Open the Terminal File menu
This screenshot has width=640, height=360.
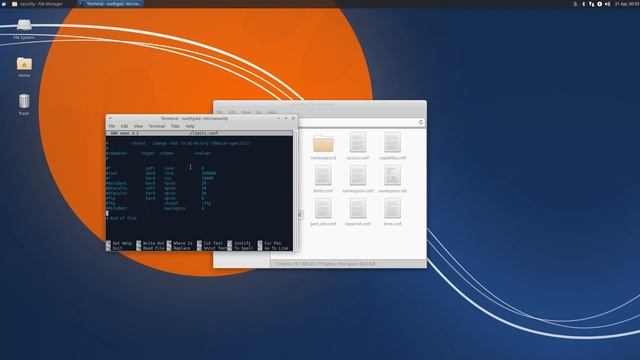point(111,126)
